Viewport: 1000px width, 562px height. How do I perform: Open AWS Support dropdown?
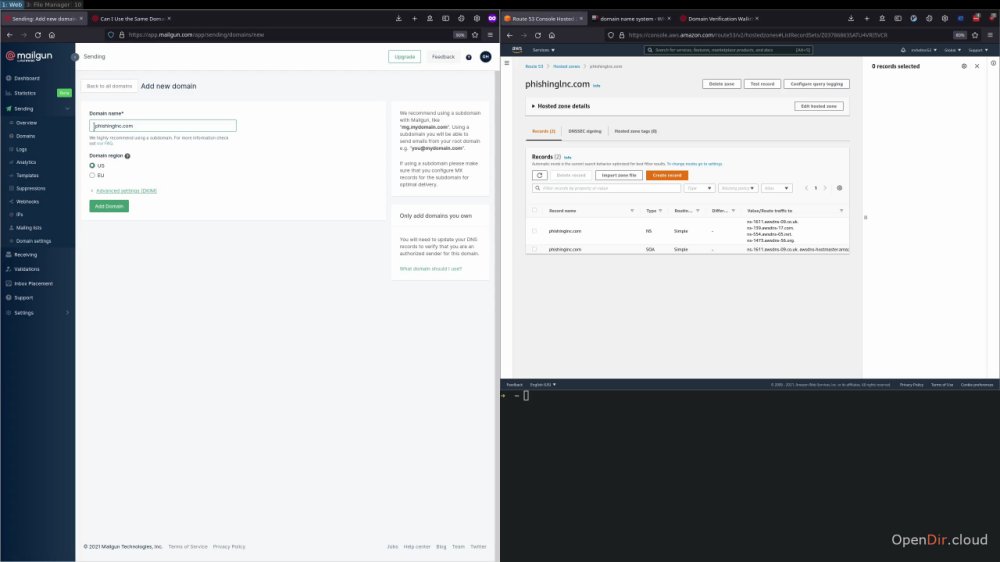click(978, 50)
